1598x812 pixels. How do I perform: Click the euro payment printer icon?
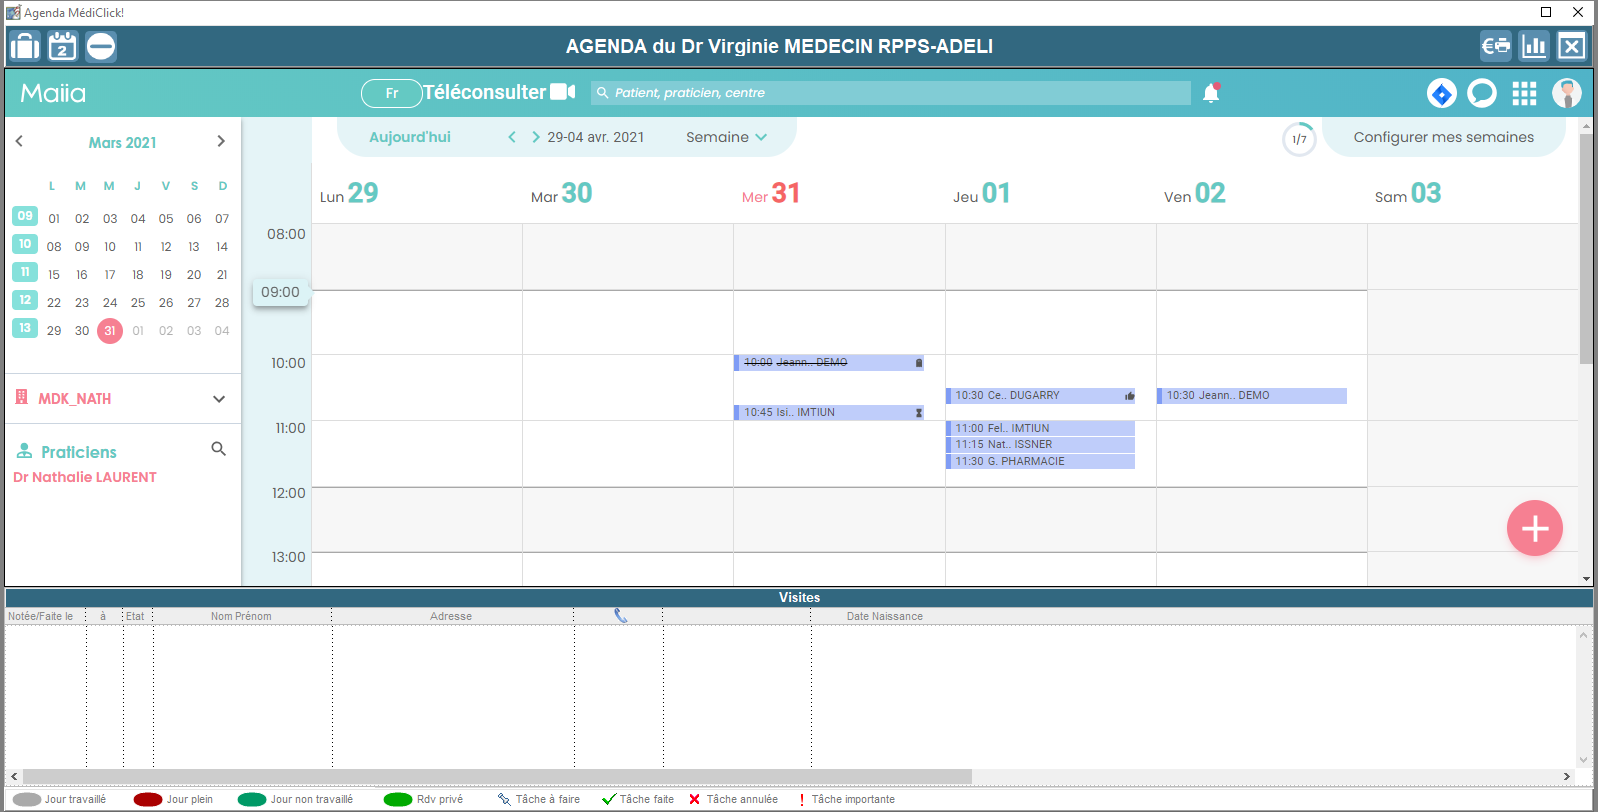[x=1496, y=46]
